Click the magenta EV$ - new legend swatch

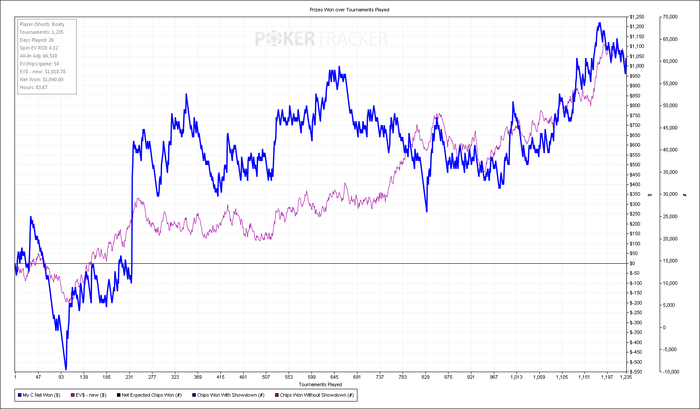click(72, 395)
